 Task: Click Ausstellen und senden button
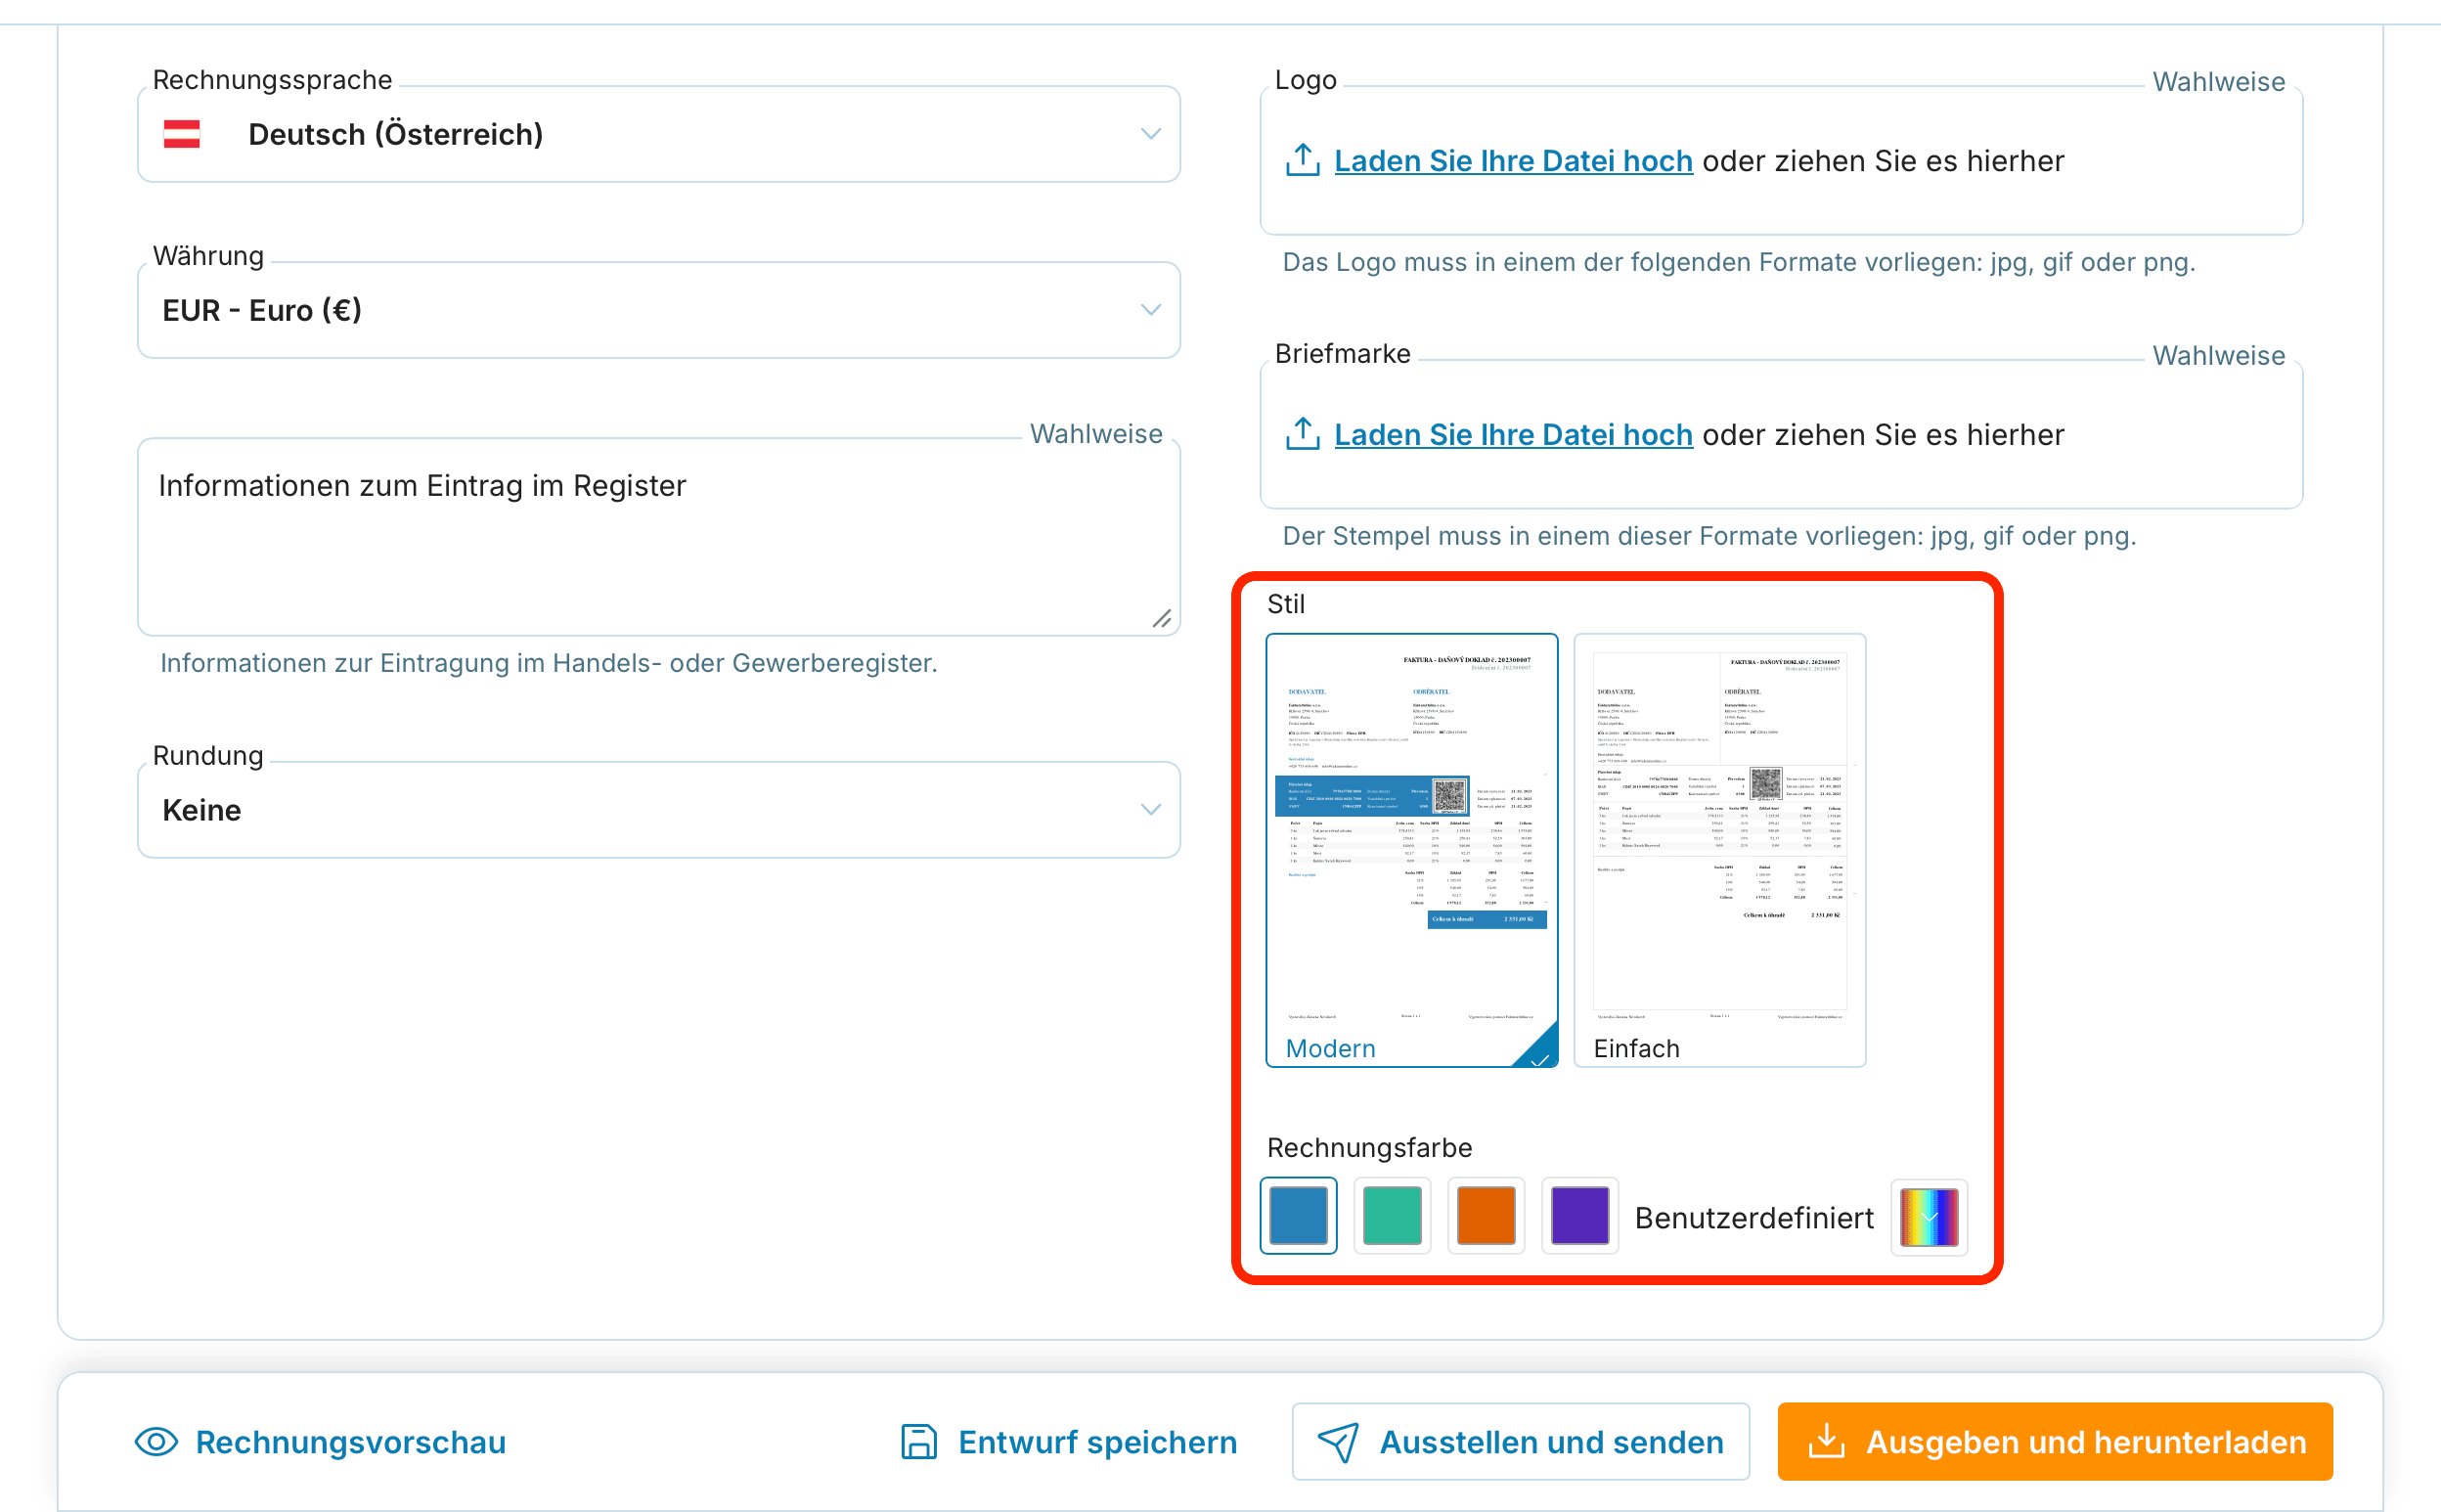(1520, 1441)
